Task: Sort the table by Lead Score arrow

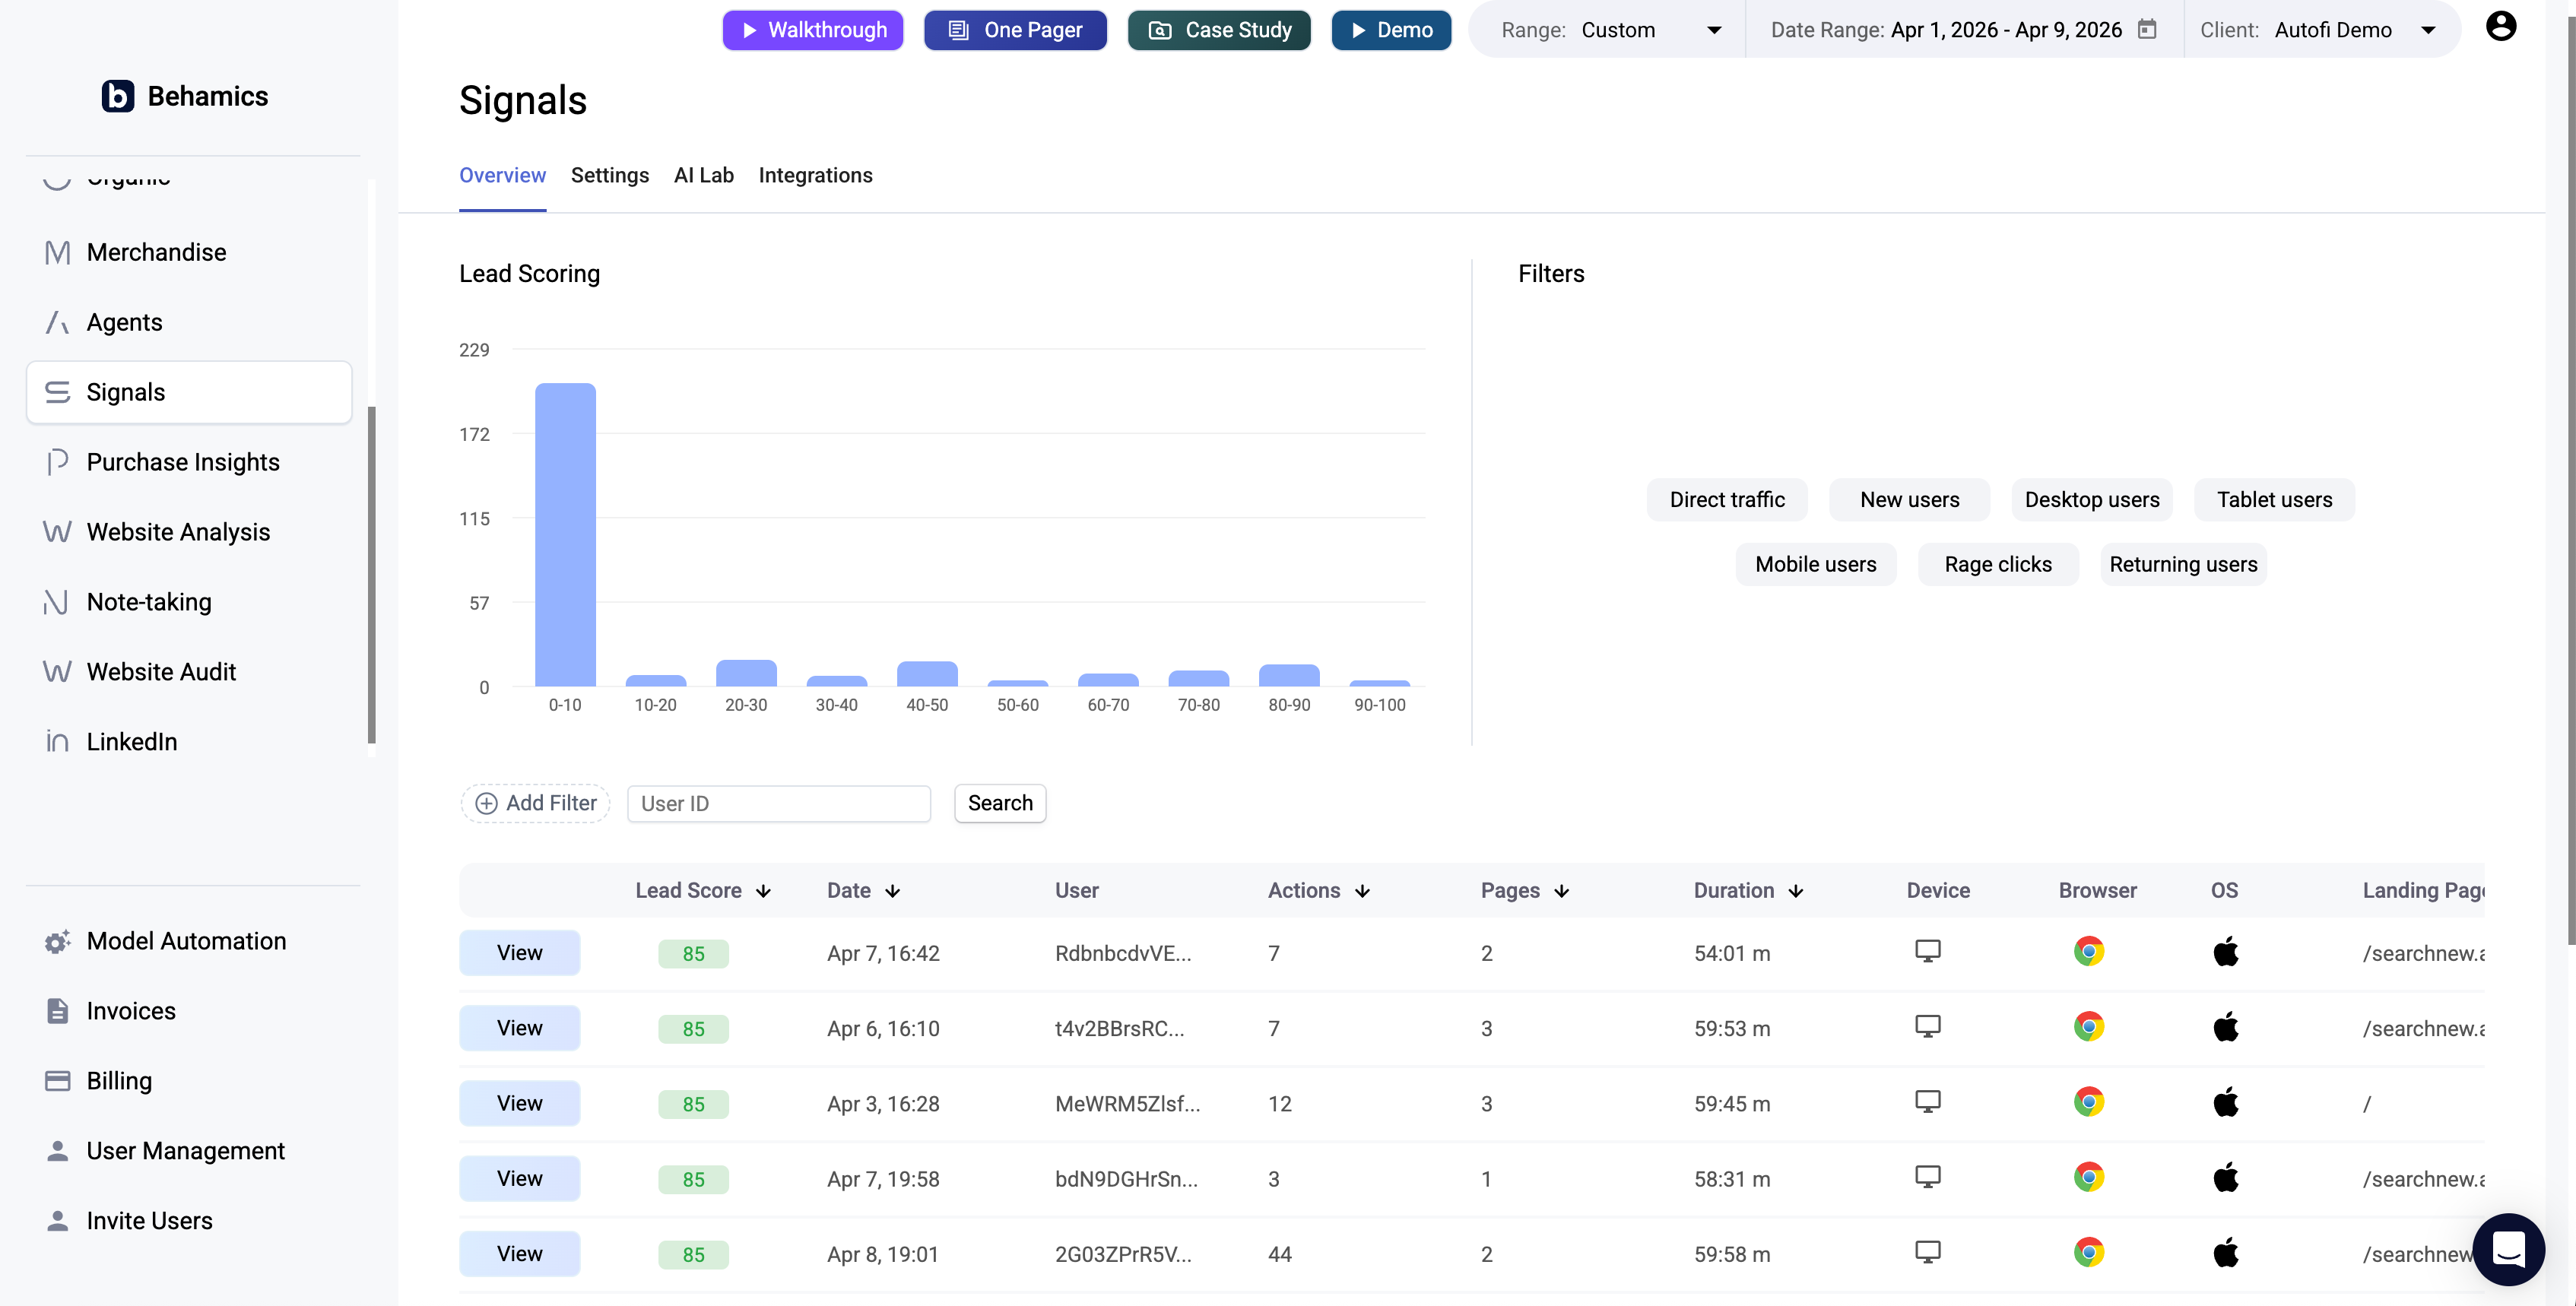Action: coord(764,891)
